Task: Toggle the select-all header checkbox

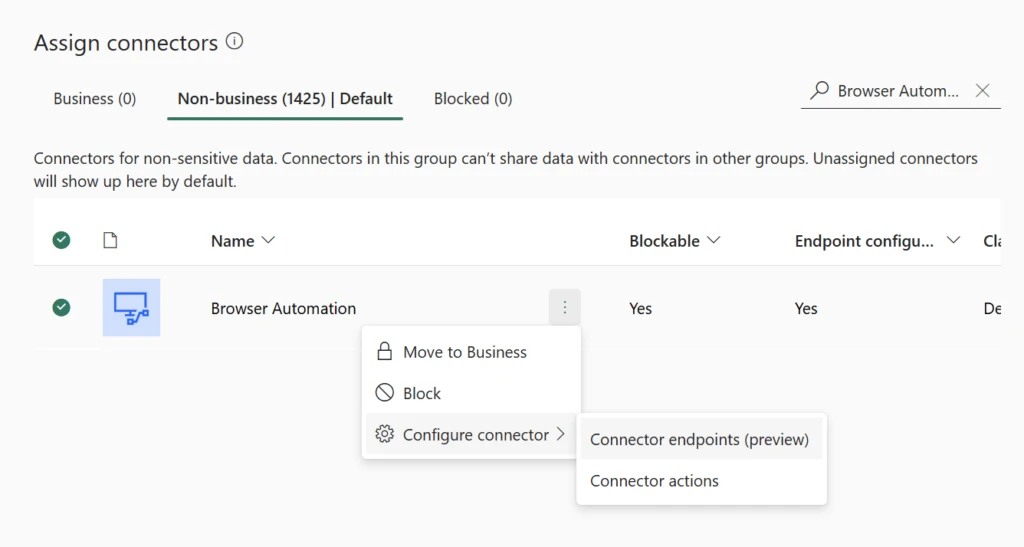Action: (x=61, y=240)
